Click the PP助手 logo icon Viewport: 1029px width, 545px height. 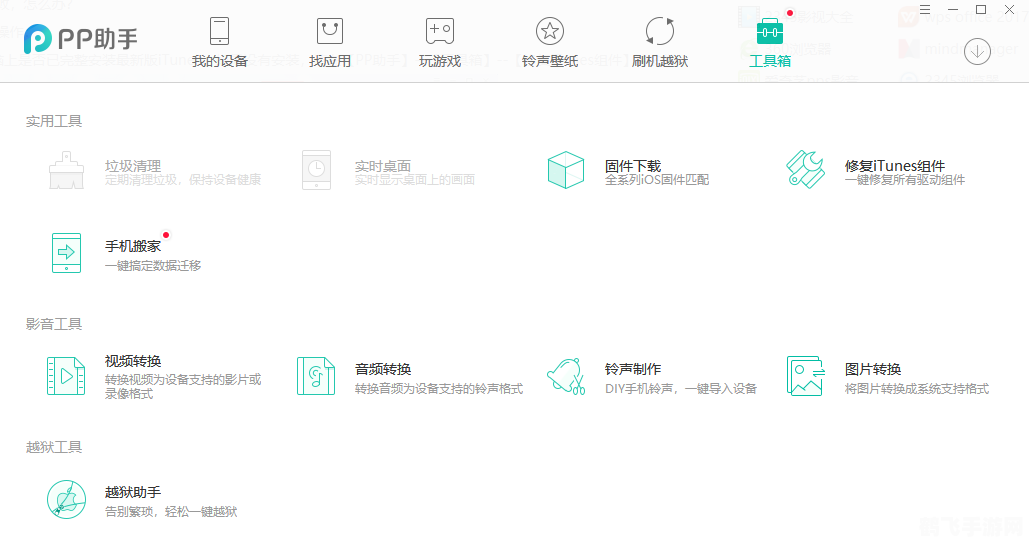(x=39, y=39)
